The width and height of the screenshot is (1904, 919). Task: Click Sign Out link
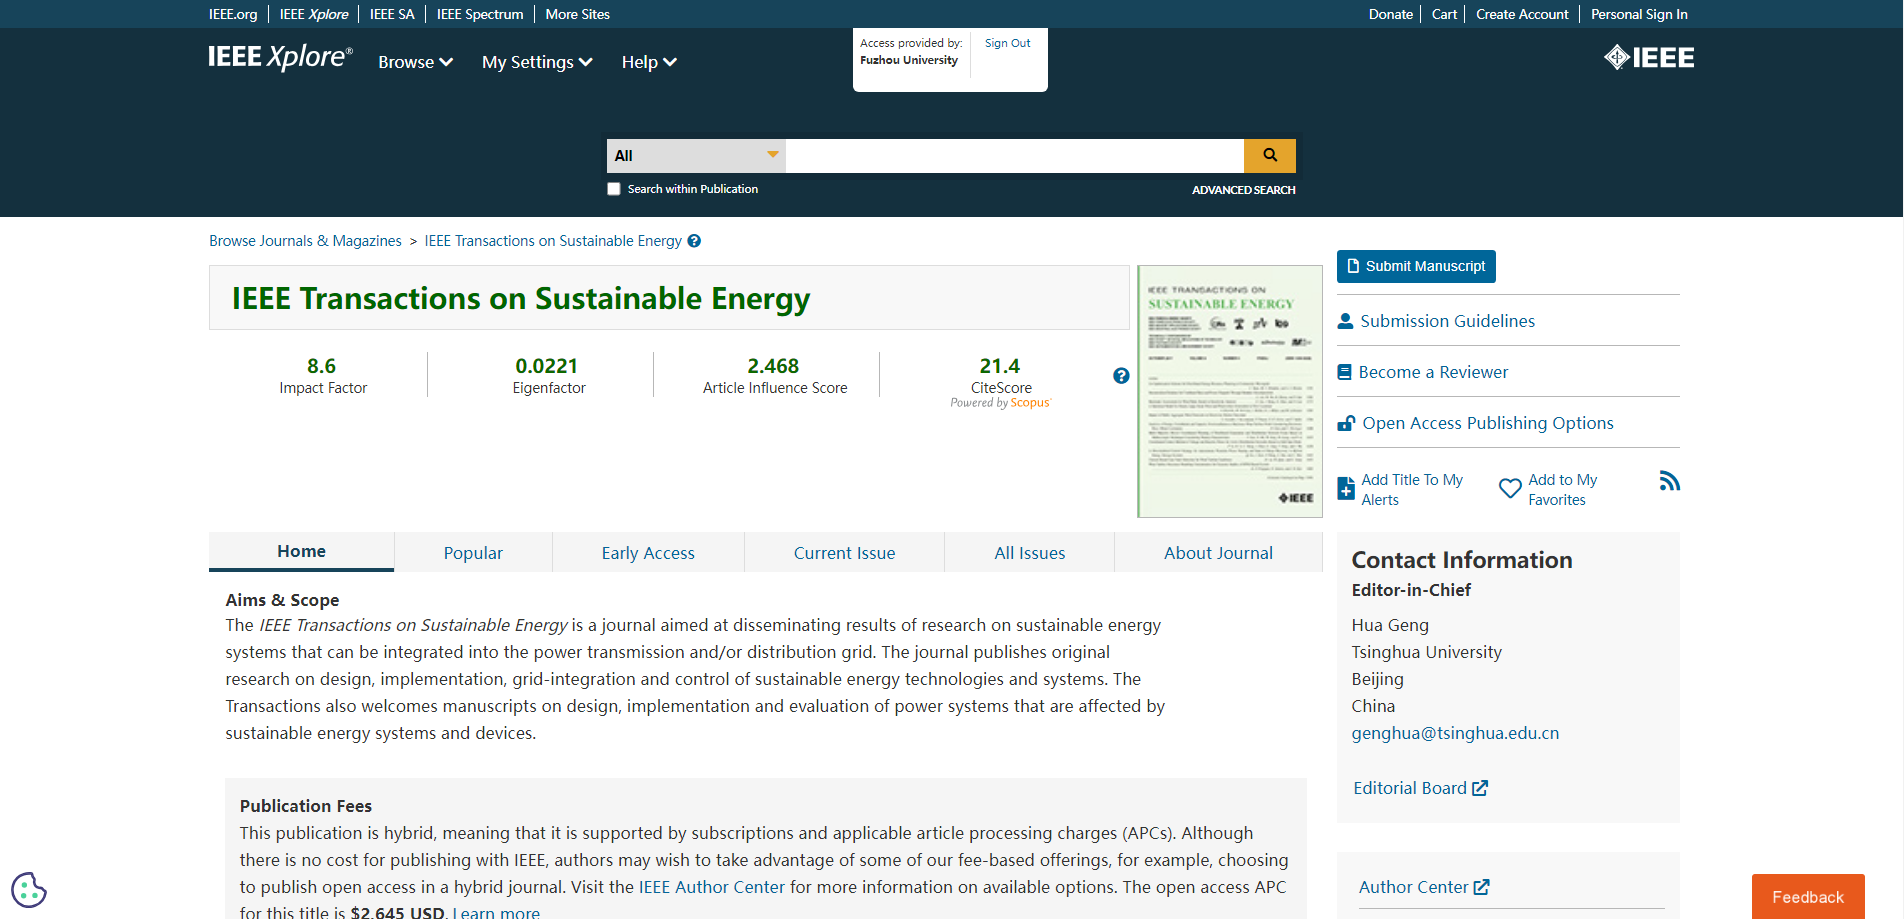1007,43
